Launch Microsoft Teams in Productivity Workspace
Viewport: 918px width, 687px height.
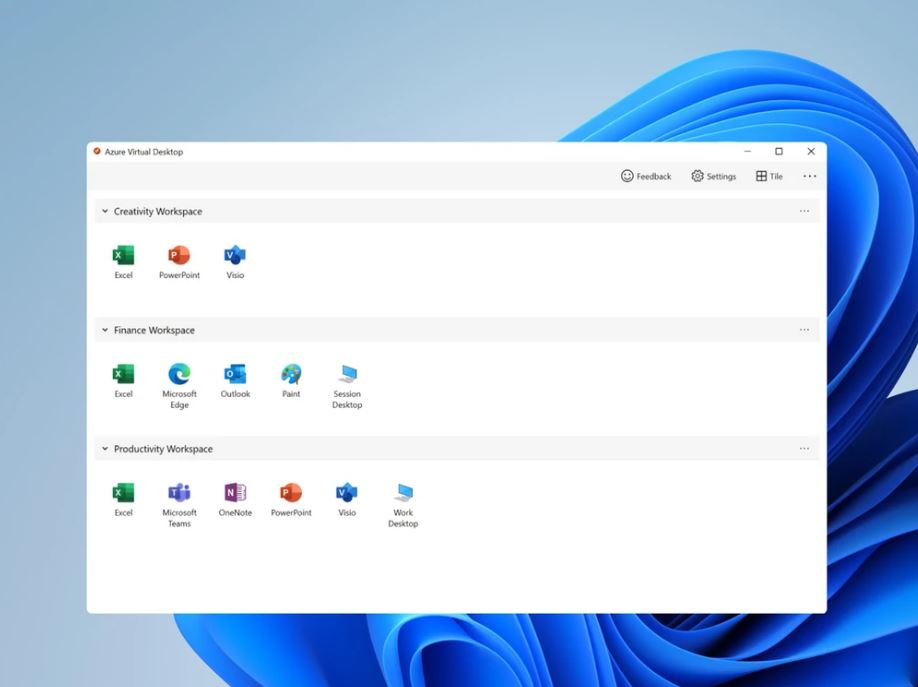click(x=179, y=493)
